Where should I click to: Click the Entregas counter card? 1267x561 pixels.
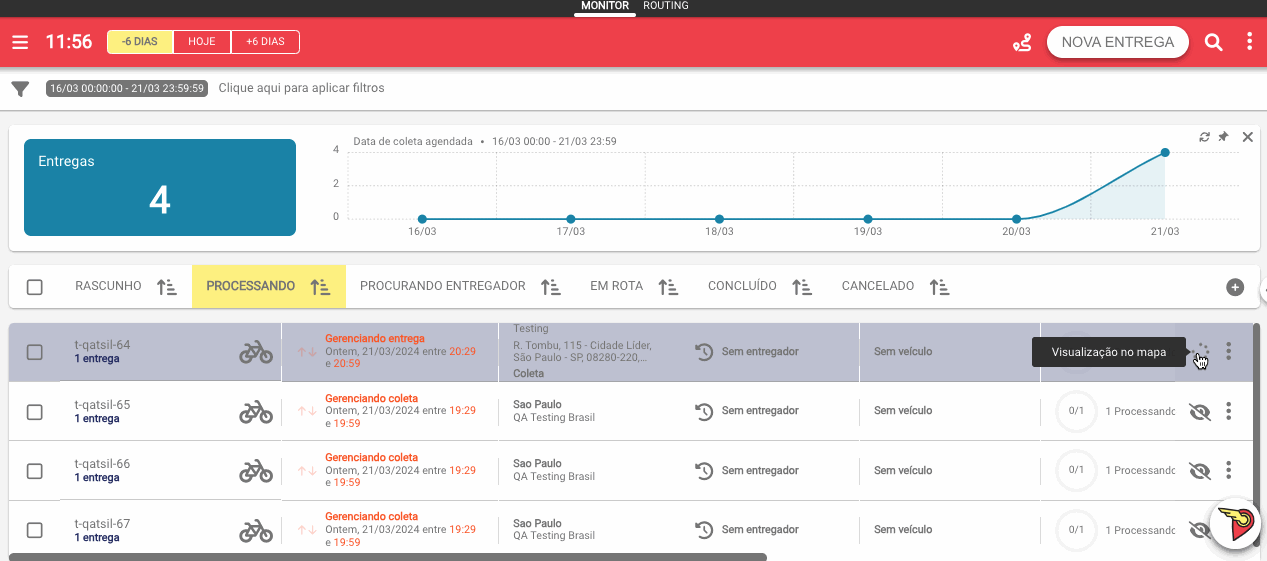point(160,187)
